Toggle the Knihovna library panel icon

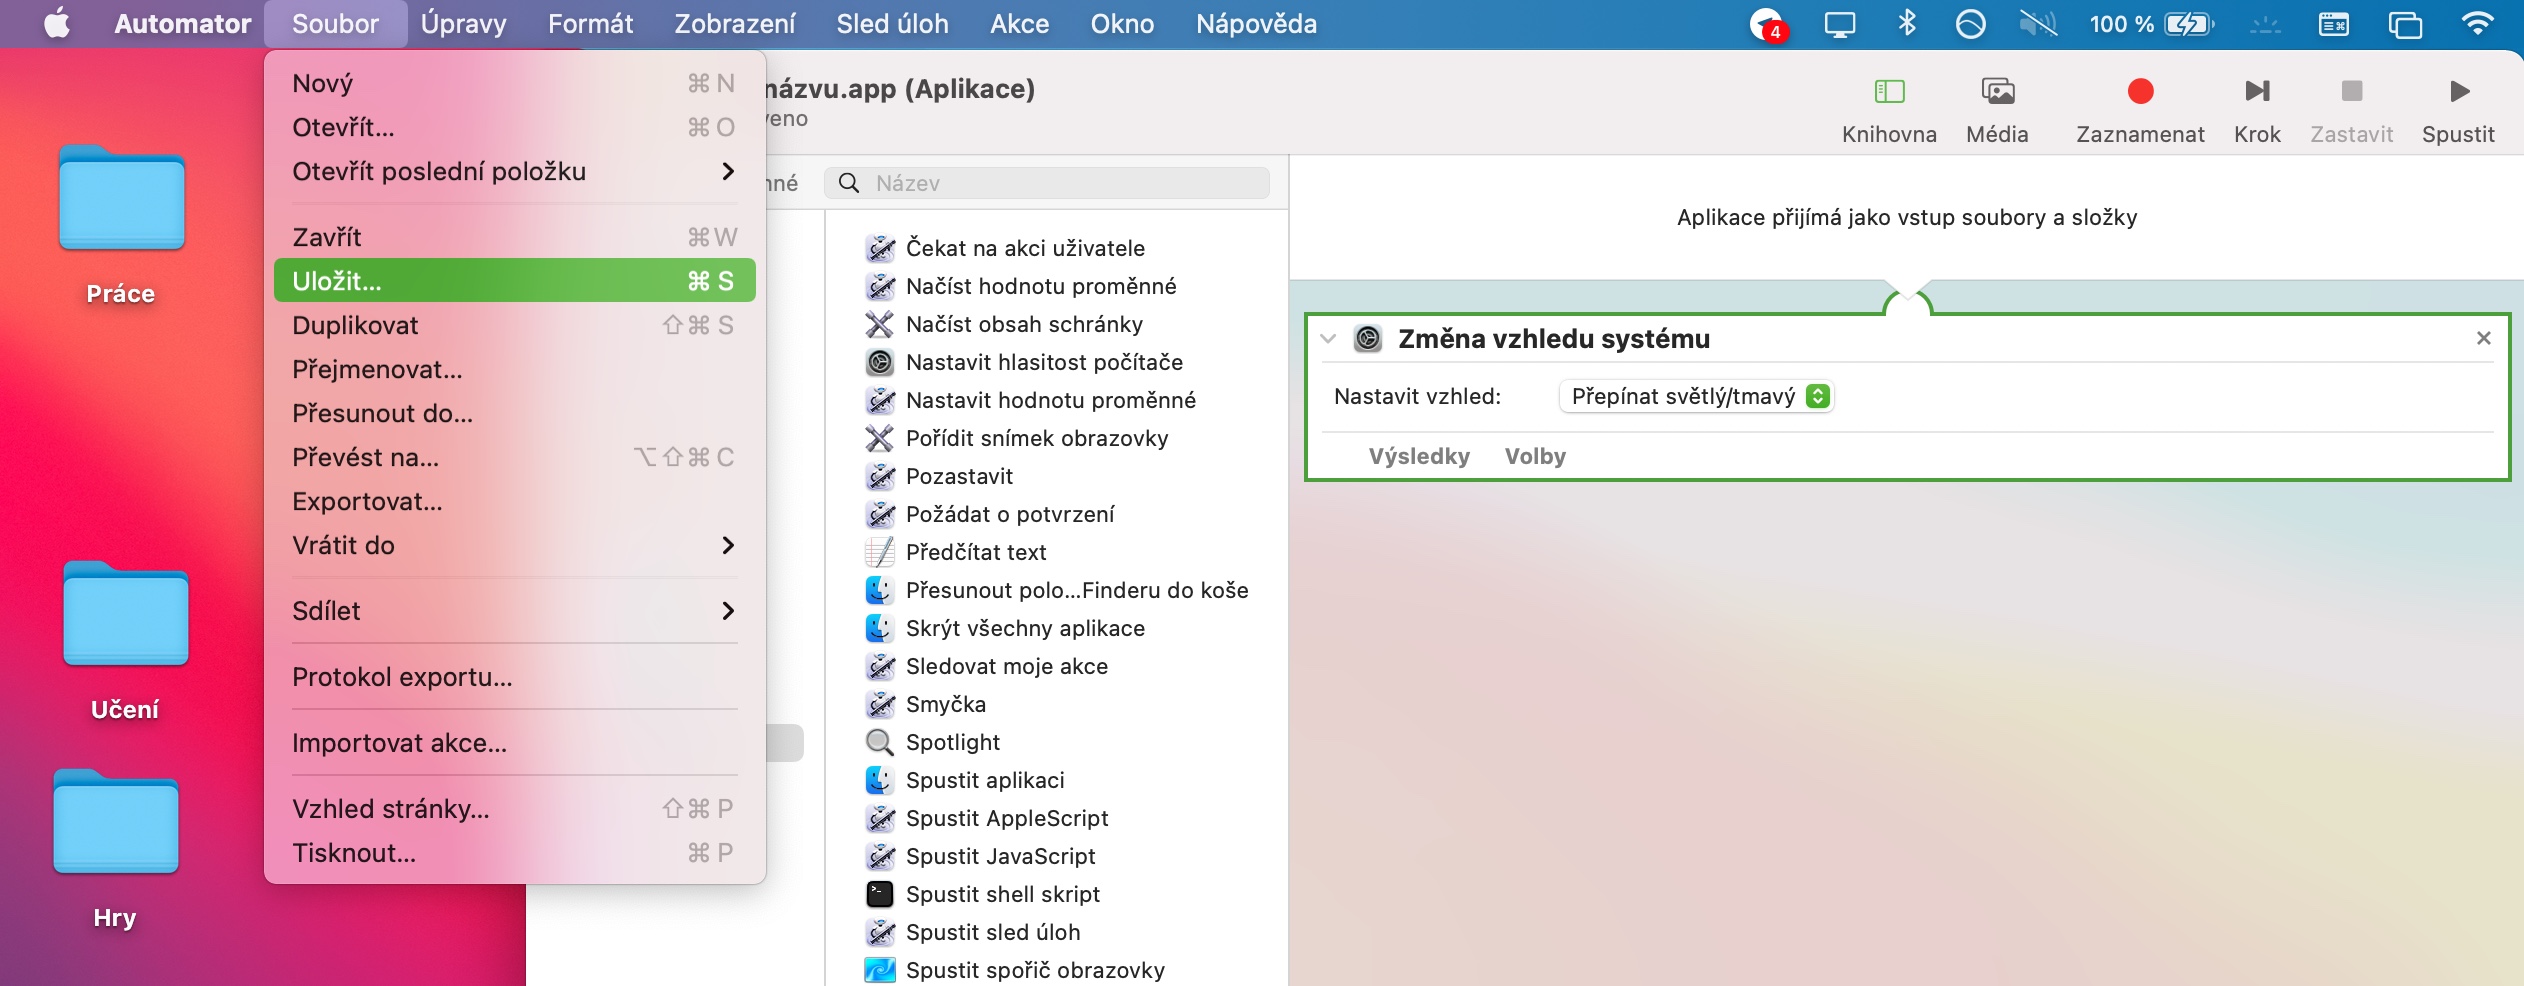pyautogui.click(x=1889, y=92)
